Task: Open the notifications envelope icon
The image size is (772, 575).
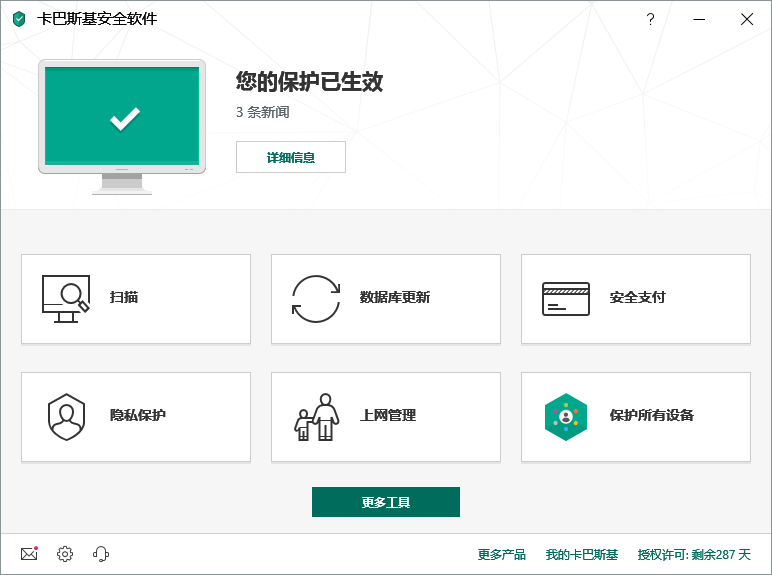Action: (29, 554)
